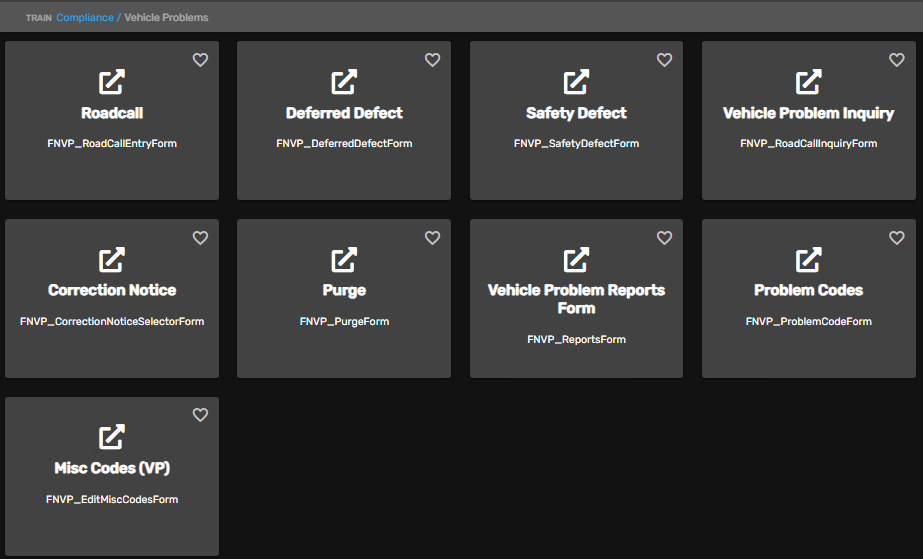Select the FNVP_RoadCallInquiryForm label
Viewport: 923px width, 559px height.
tap(808, 144)
